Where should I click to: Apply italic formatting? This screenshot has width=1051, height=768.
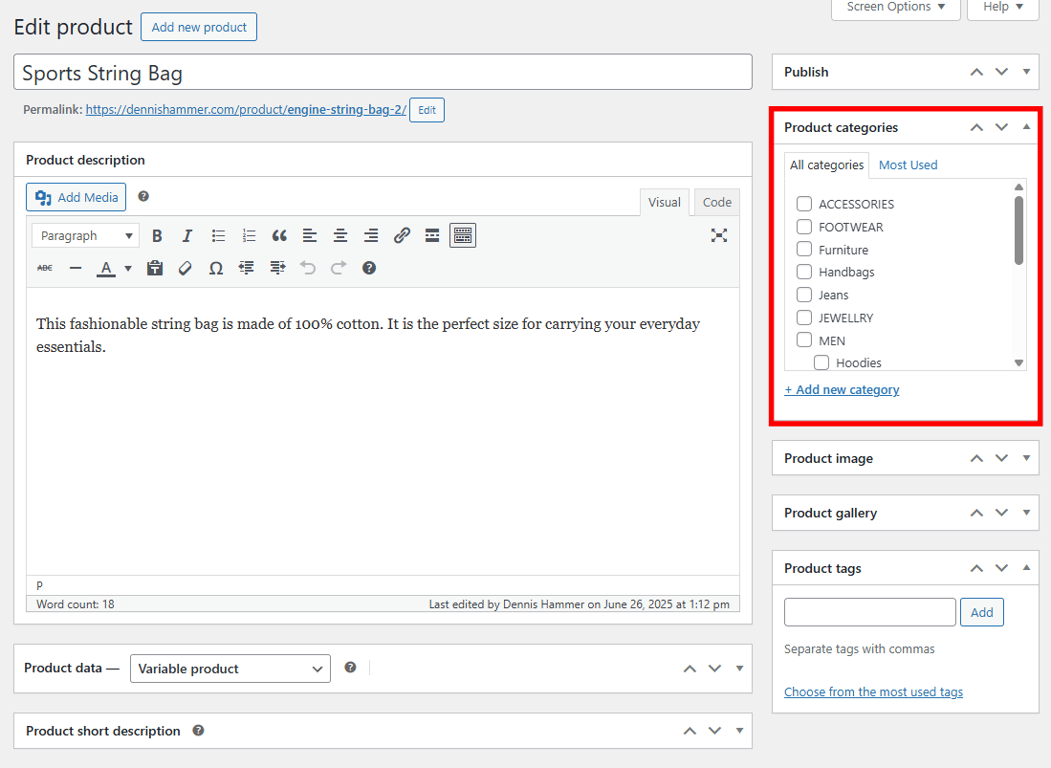187,235
